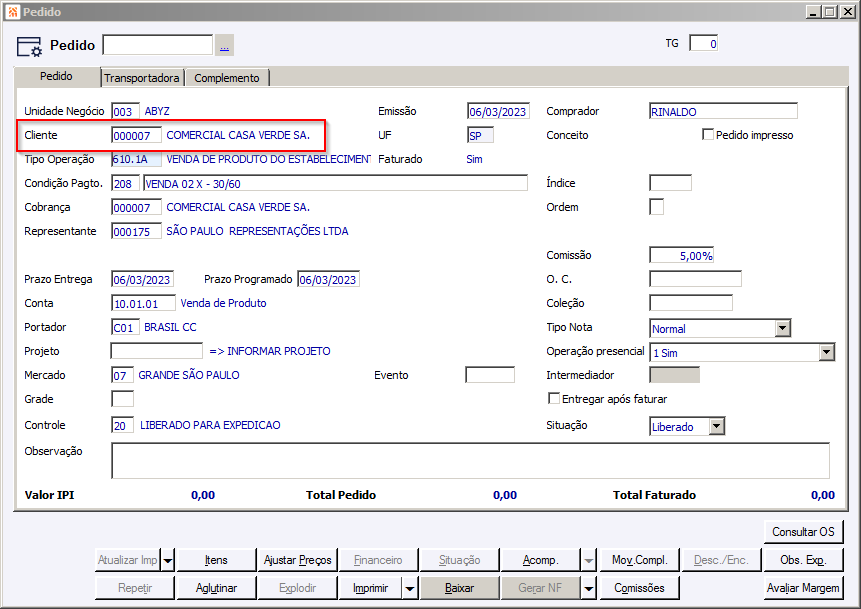Open order lookup with the ellipsis button

click(x=224, y=45)
